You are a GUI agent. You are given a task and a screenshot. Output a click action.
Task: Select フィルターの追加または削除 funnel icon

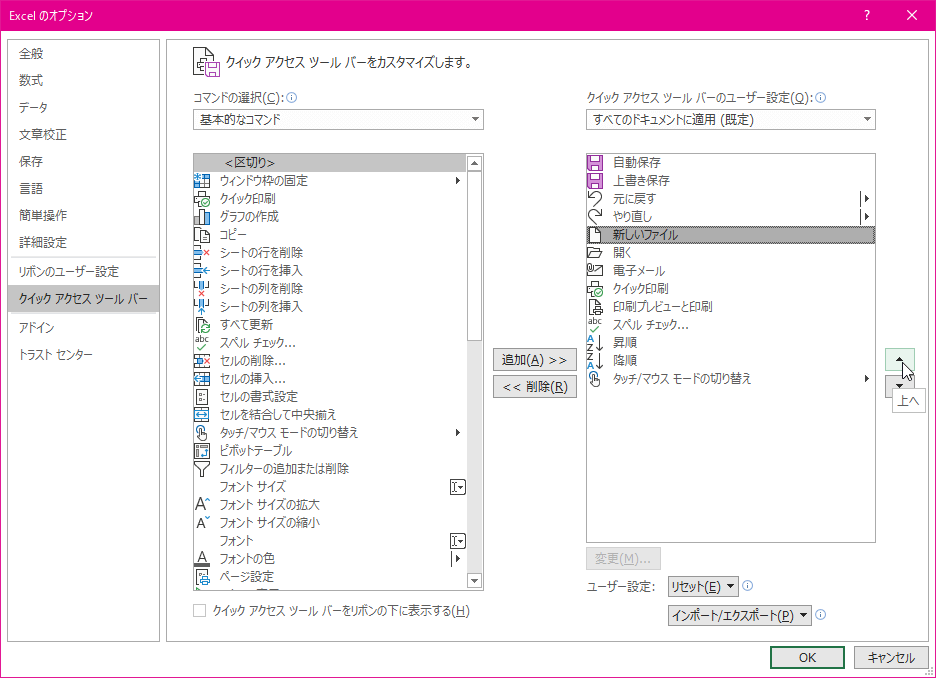pyautogui.click(x=202, y=469)
